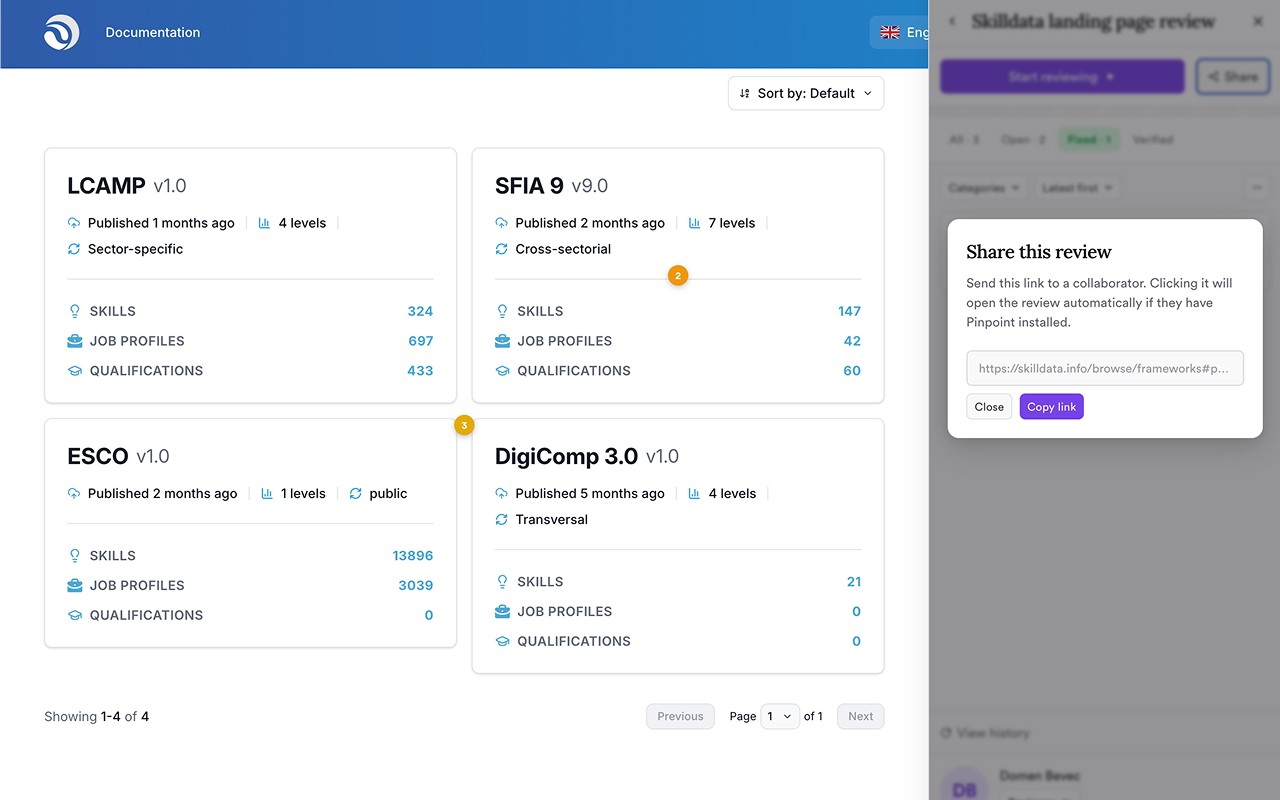This screenshot has width=1280, height=800.
Task: Open the DigiComp 3.0 framework title
Action: point(566,456)
